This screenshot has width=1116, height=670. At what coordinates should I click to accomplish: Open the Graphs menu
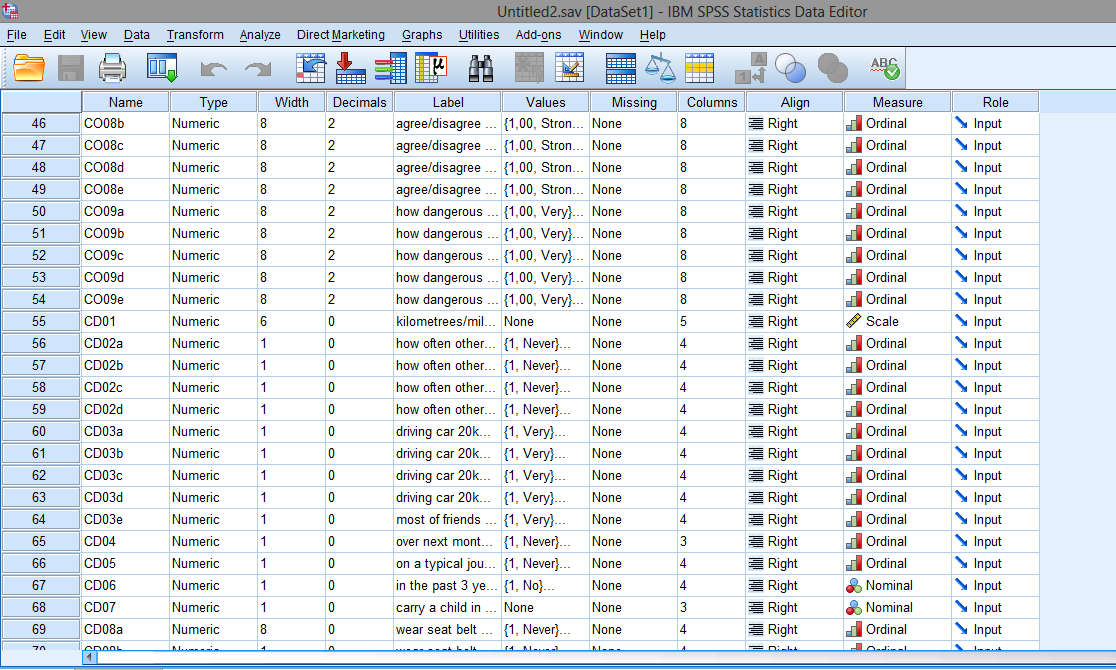[422, 35]
